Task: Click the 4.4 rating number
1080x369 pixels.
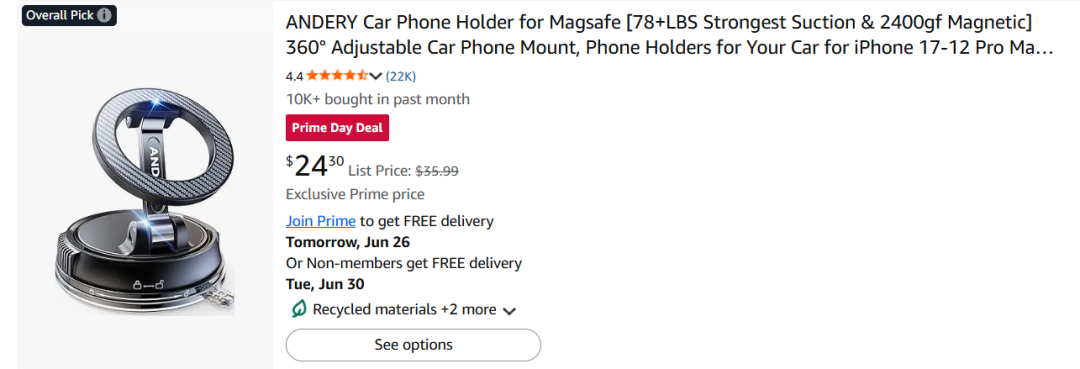Action: (294, 76)
